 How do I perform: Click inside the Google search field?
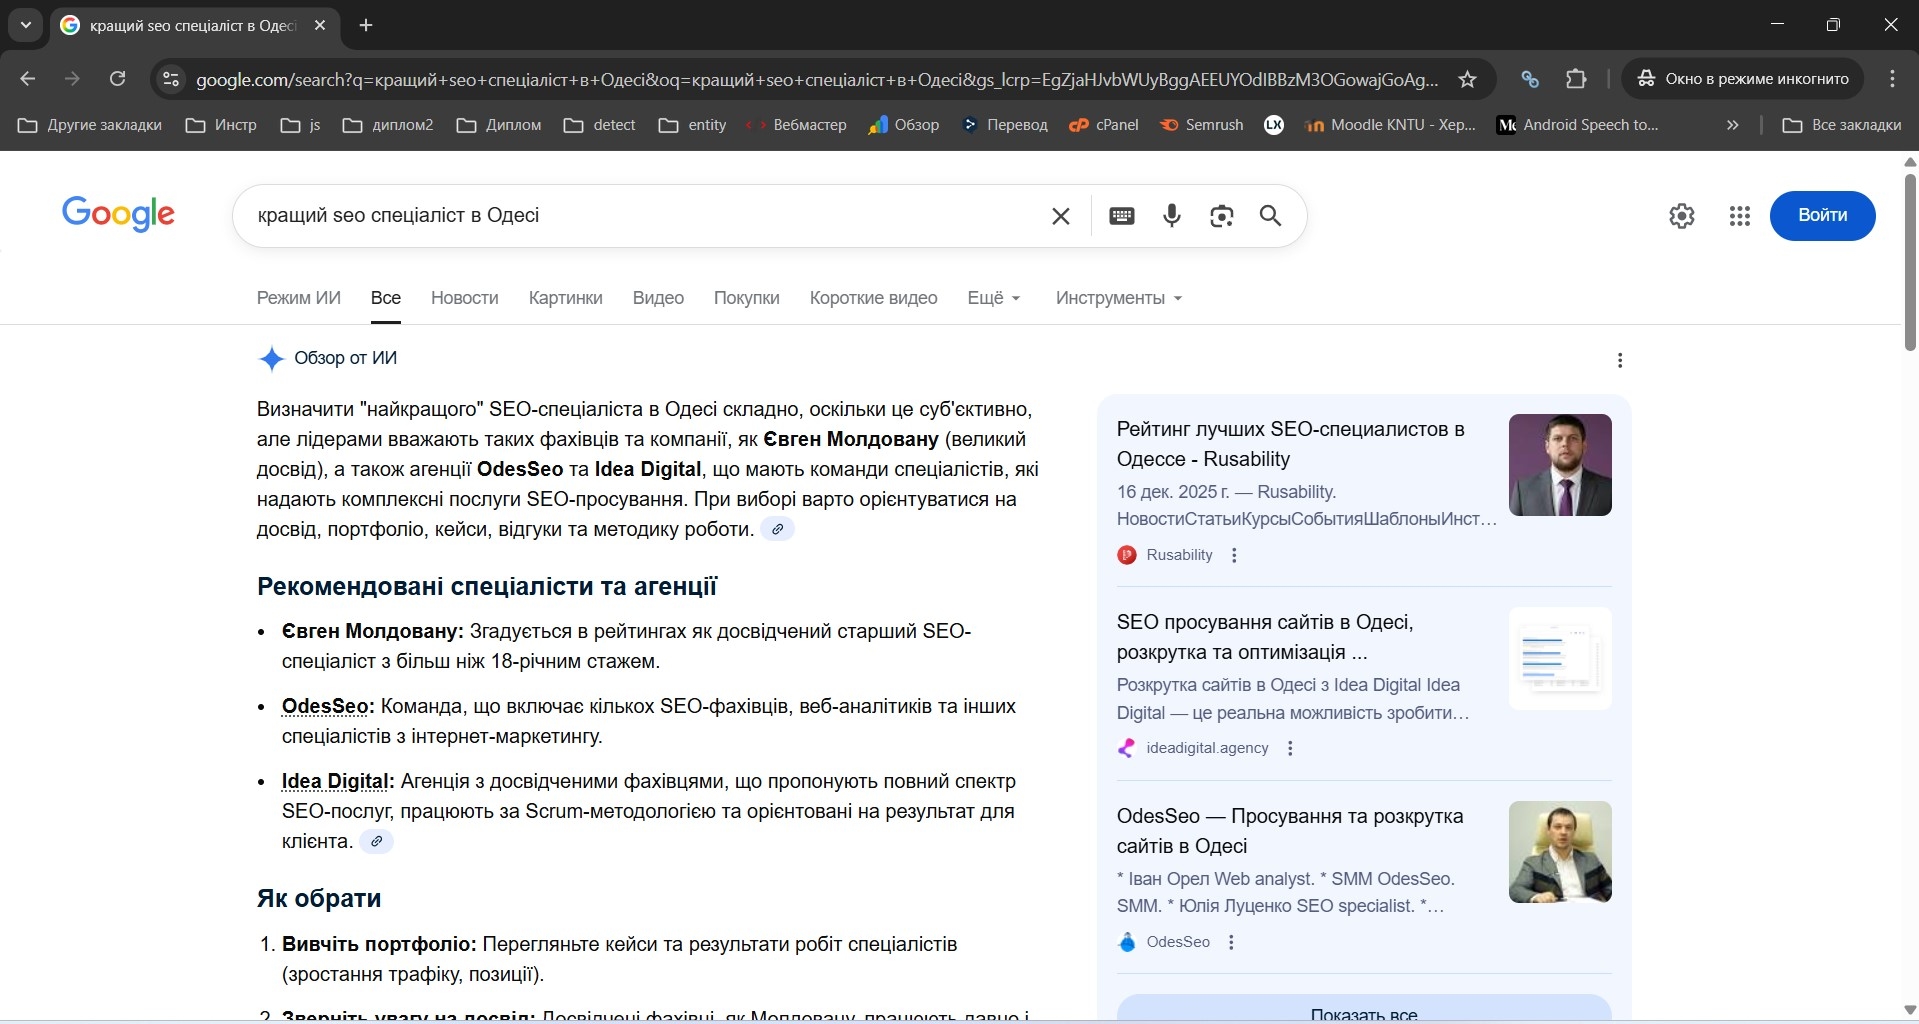(640, 215)
